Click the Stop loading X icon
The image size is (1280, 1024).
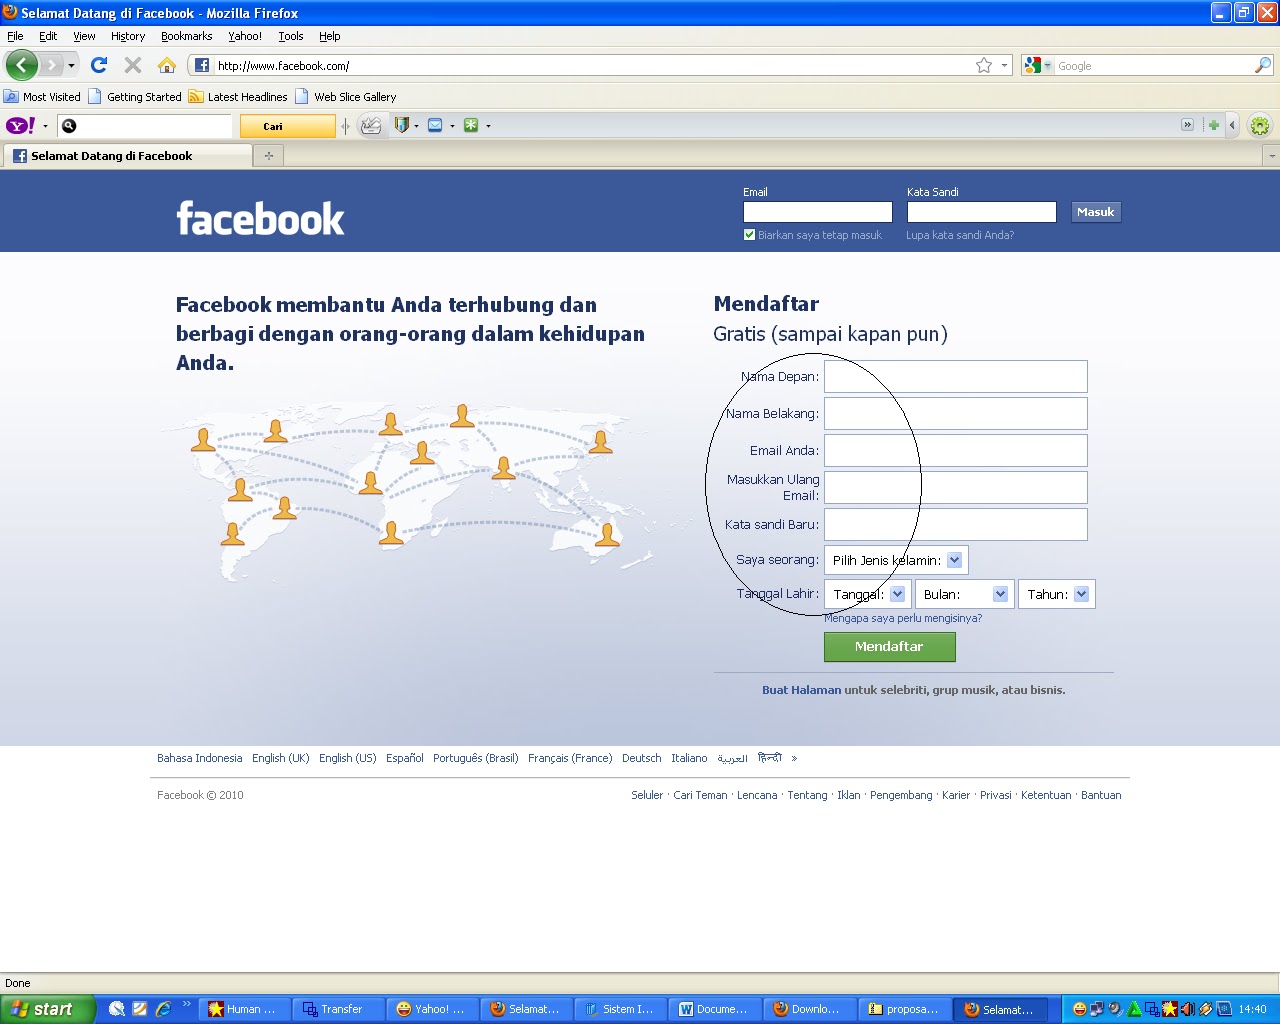click(132, 65)
